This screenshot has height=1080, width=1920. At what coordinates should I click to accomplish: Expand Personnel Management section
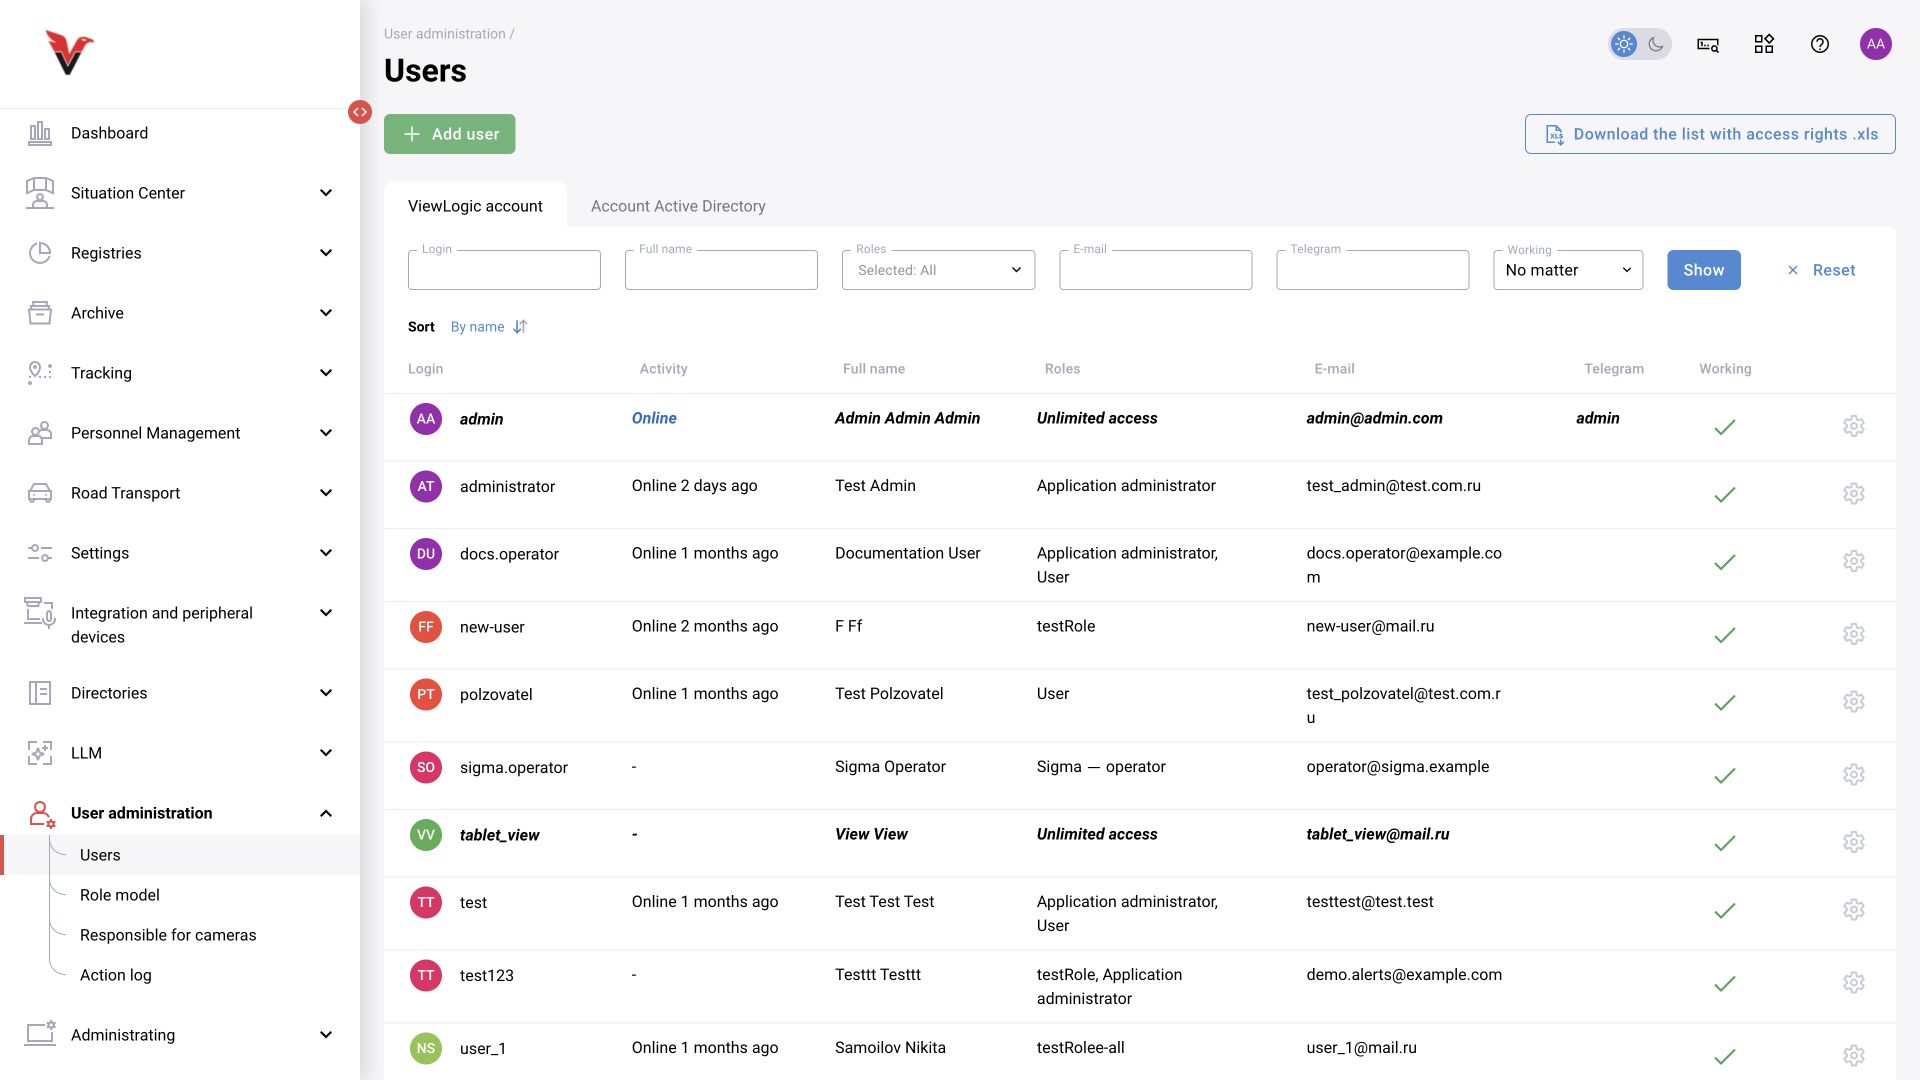(180, 433)
